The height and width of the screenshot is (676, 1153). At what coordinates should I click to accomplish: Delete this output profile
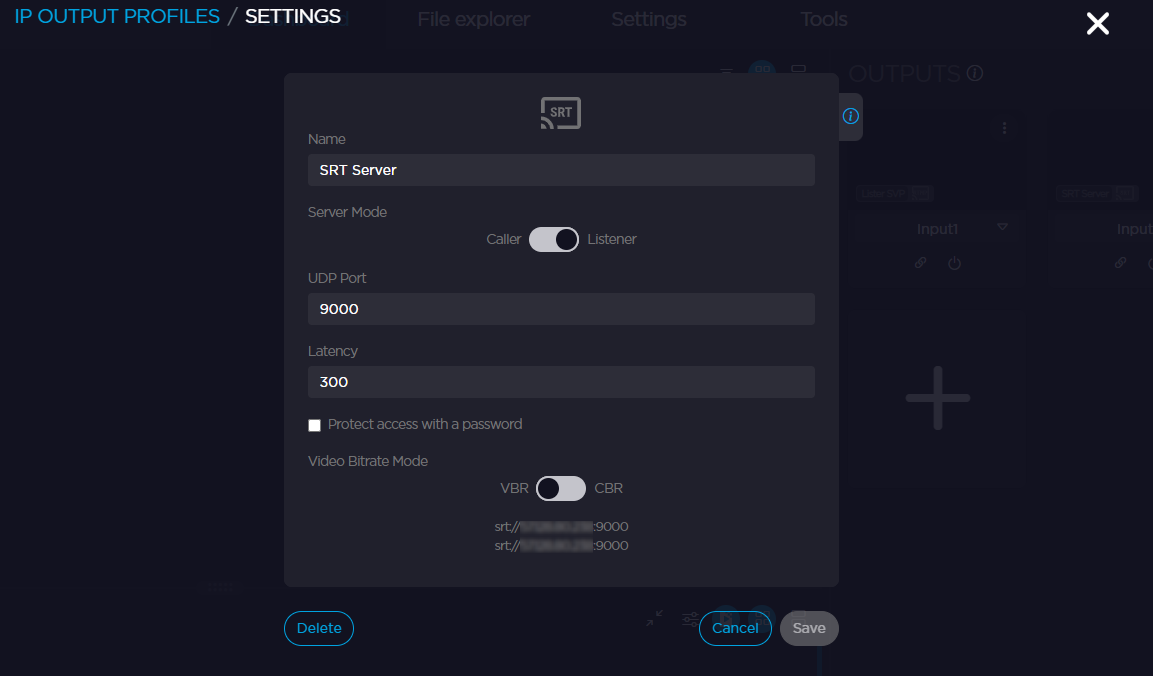coord(318,628)
